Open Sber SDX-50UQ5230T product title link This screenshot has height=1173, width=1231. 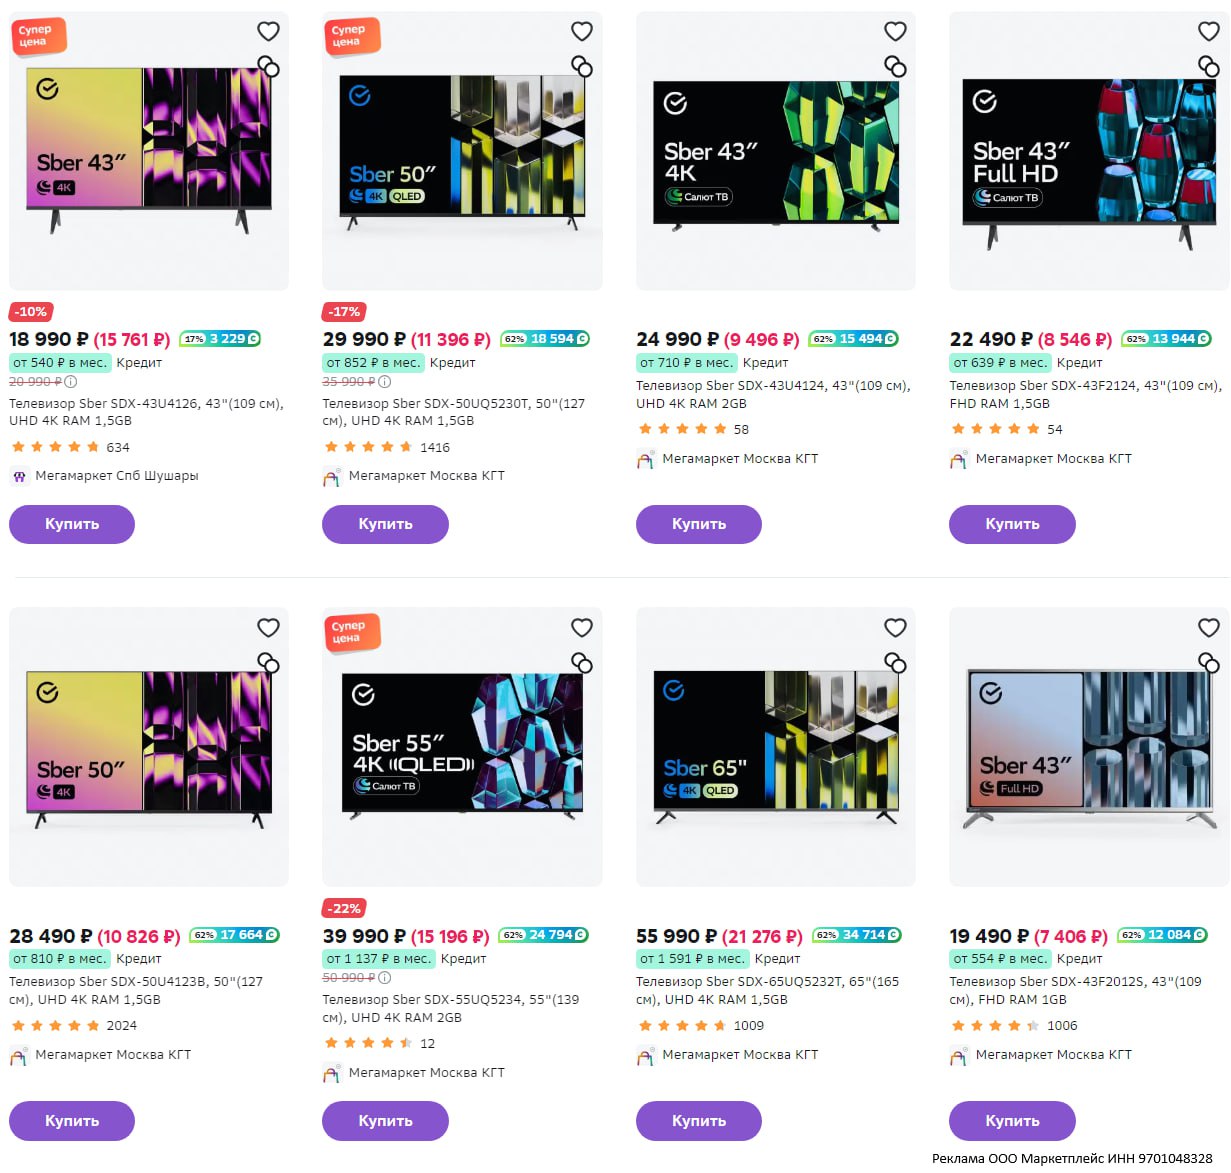453,412
